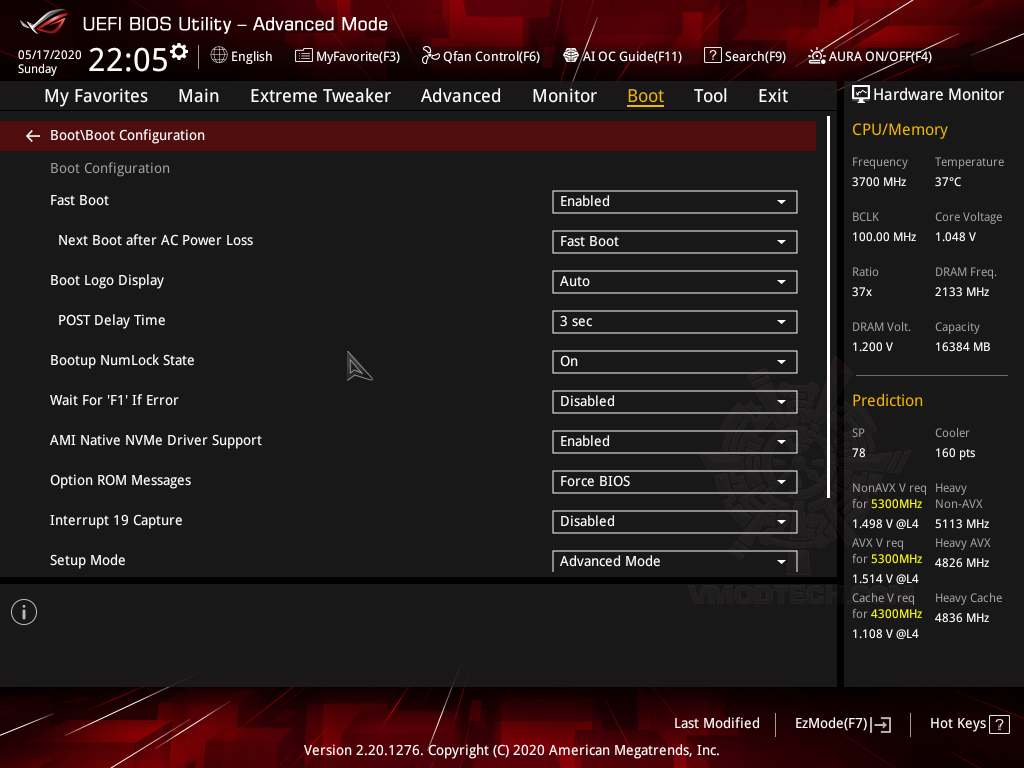Click the right-side scrollbar thumb

pos(831,300)
